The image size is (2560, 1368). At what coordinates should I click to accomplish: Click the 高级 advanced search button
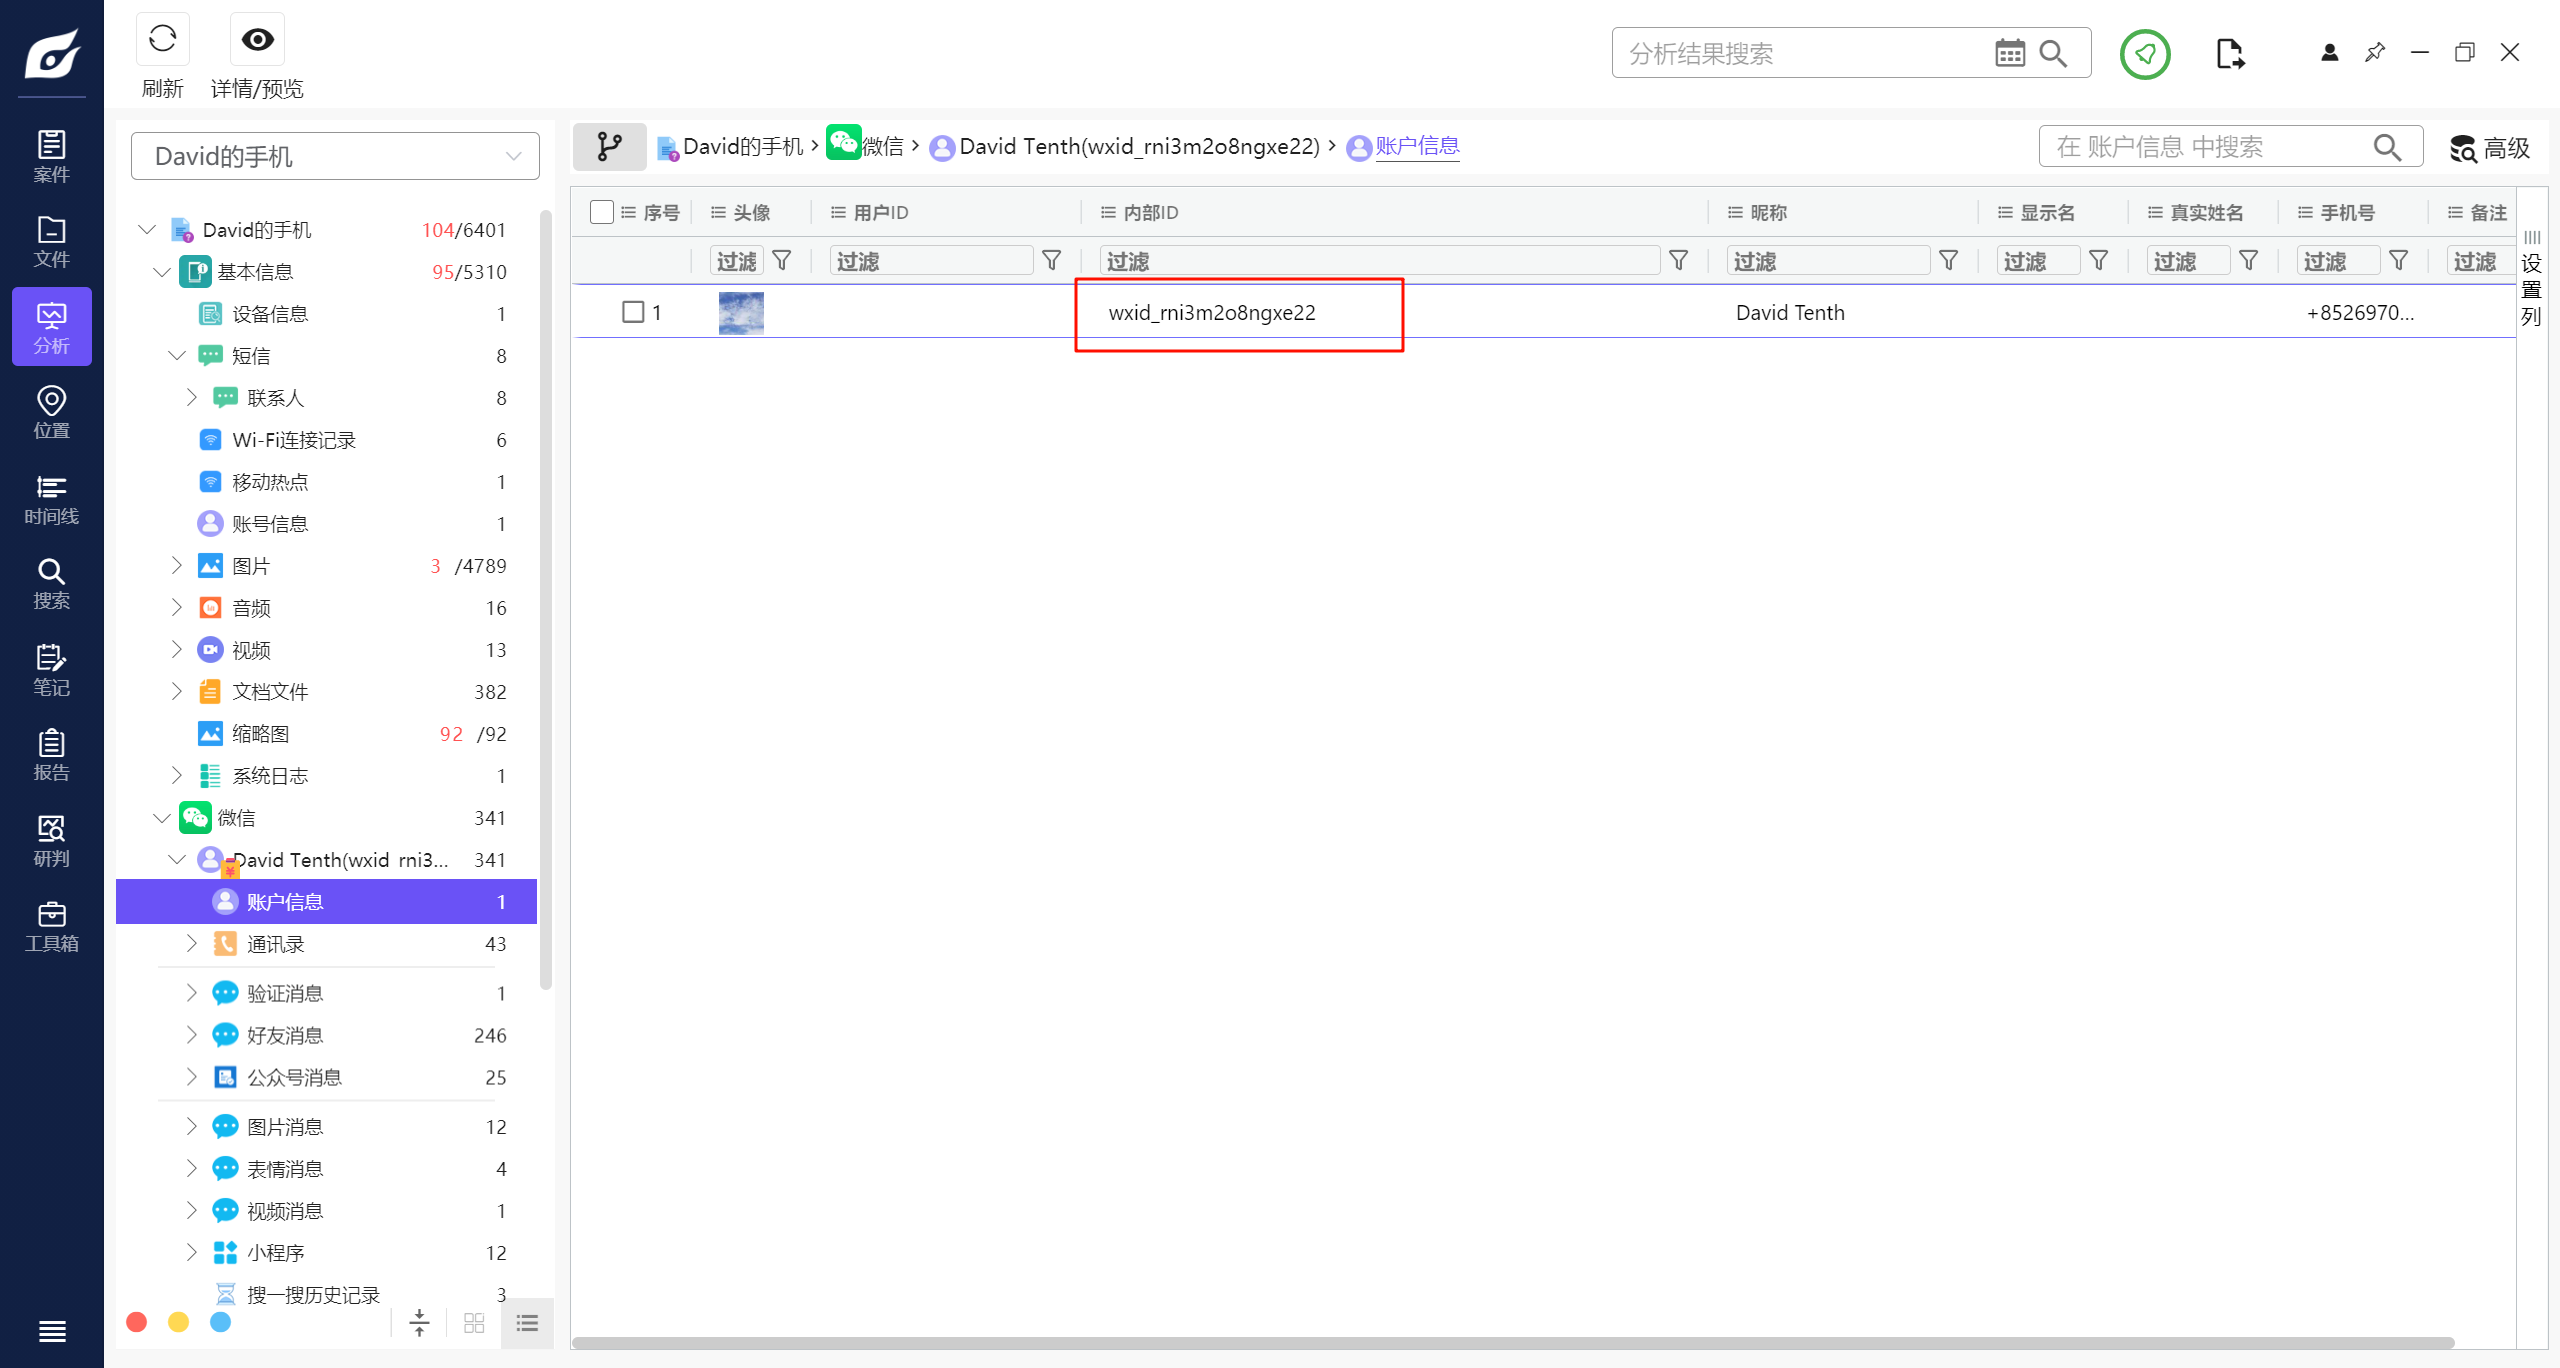tap(2490, 148)
